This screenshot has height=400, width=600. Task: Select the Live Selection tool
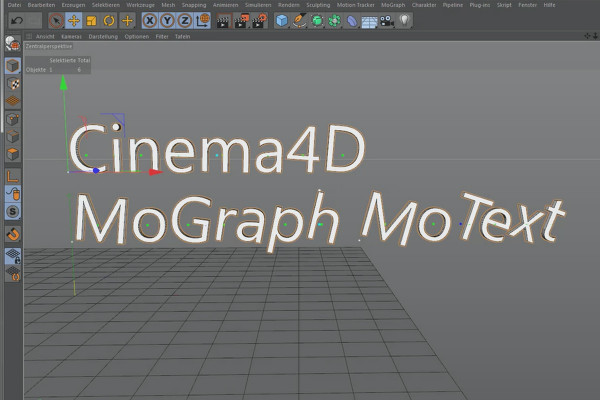click(56, 21)
